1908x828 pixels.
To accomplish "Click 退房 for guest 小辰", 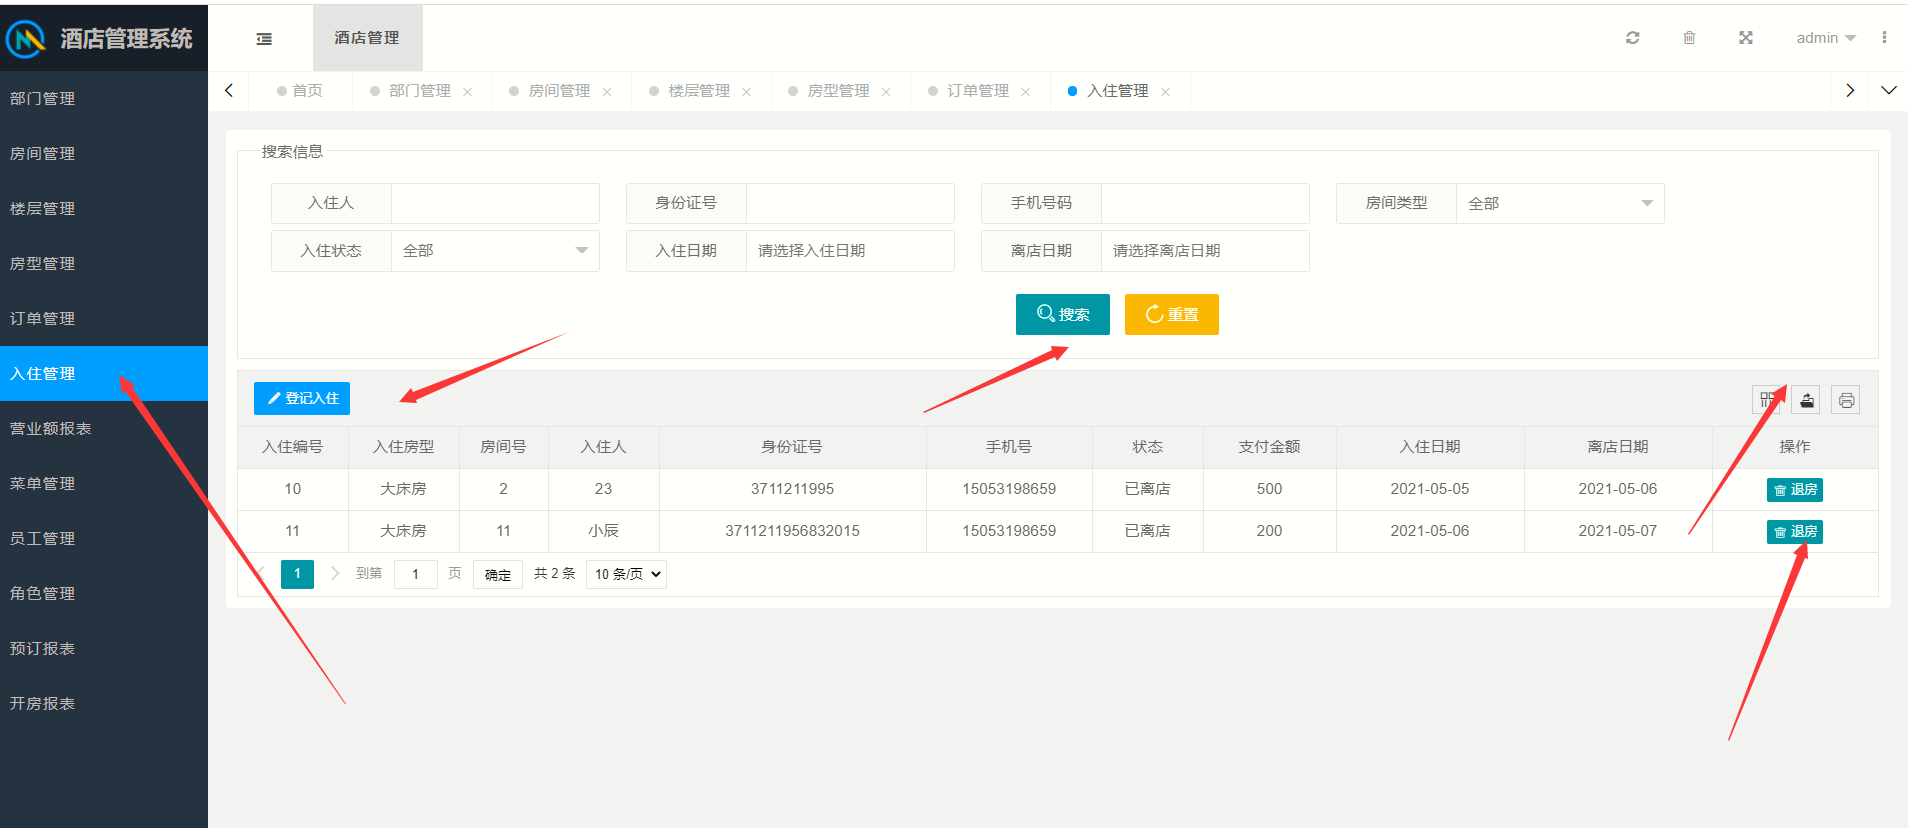I will pyautogui.click(x=1795, y=532).
